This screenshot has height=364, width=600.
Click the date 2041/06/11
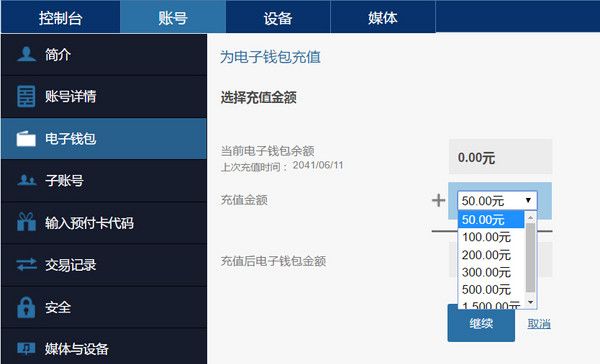318,165
